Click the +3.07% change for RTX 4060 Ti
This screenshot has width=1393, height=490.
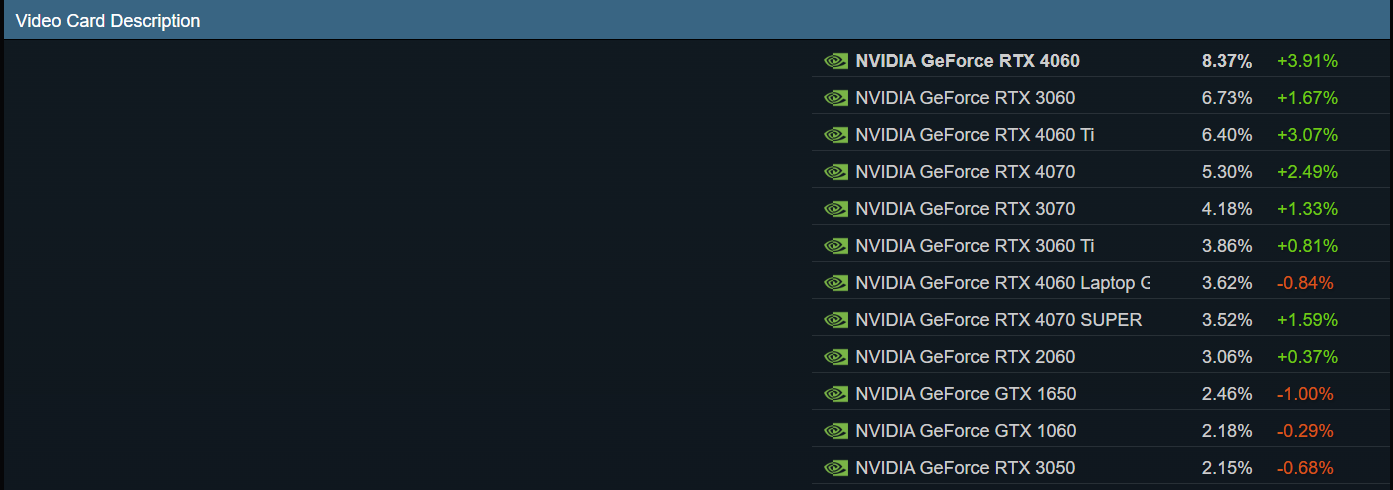1307,135
